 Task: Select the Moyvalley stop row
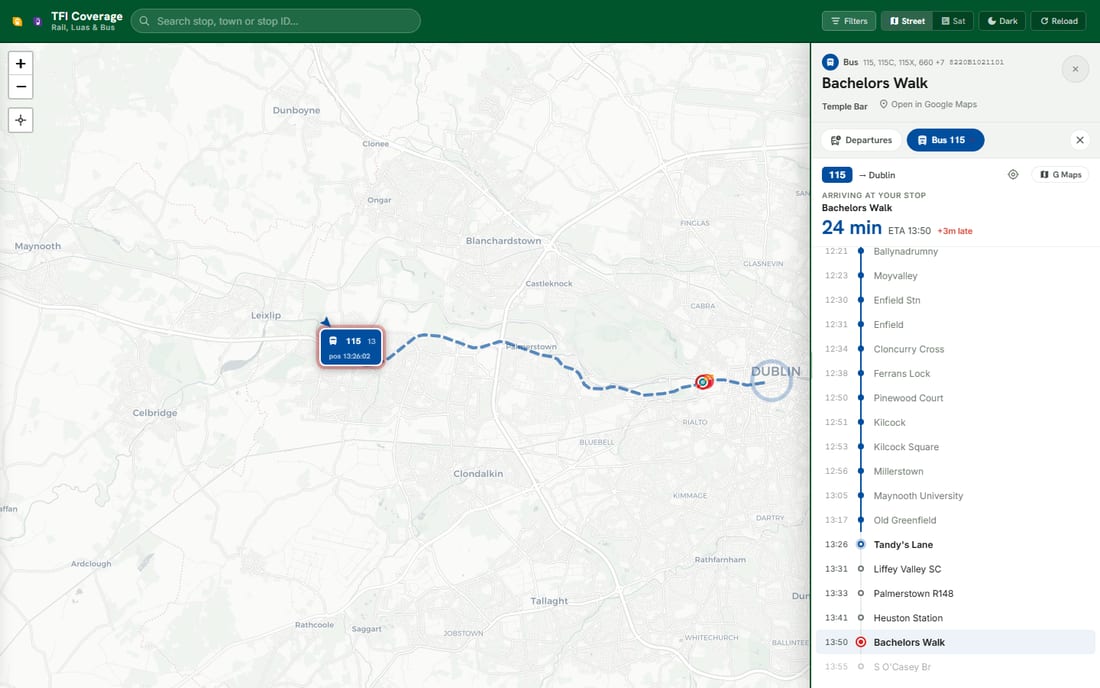[x=955, y=276]
